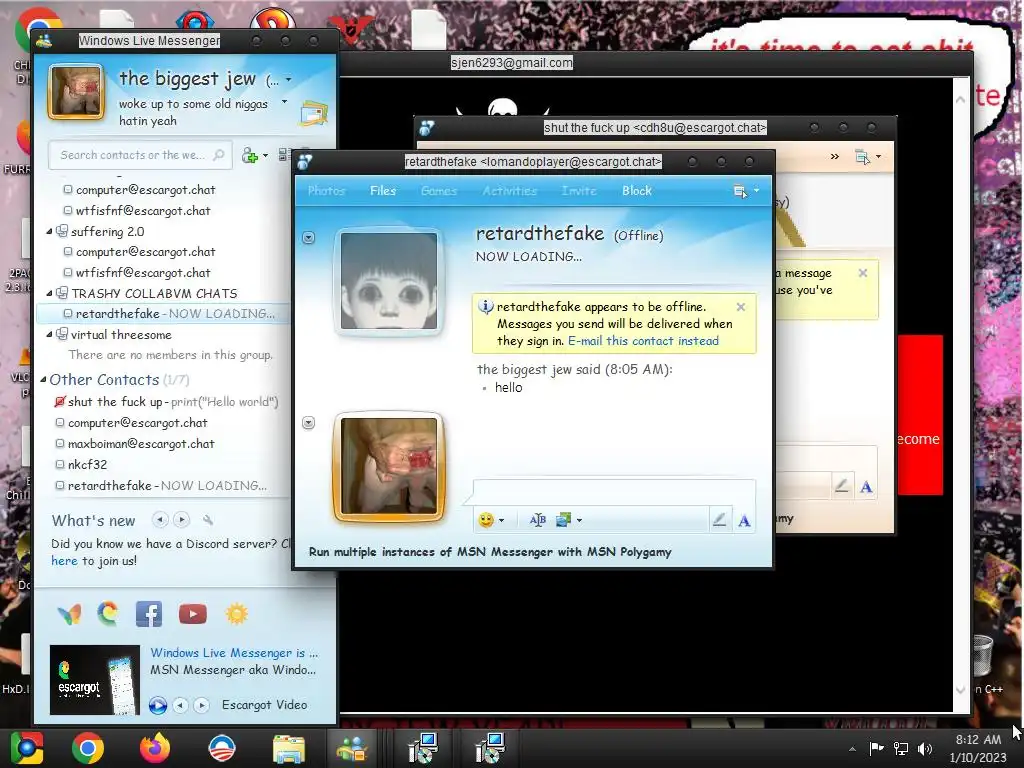Click the menu icon in lomandoplayer chat header
Viewport: 1024px width, 768px height.
pyautogui.click(x=740, y=191)
